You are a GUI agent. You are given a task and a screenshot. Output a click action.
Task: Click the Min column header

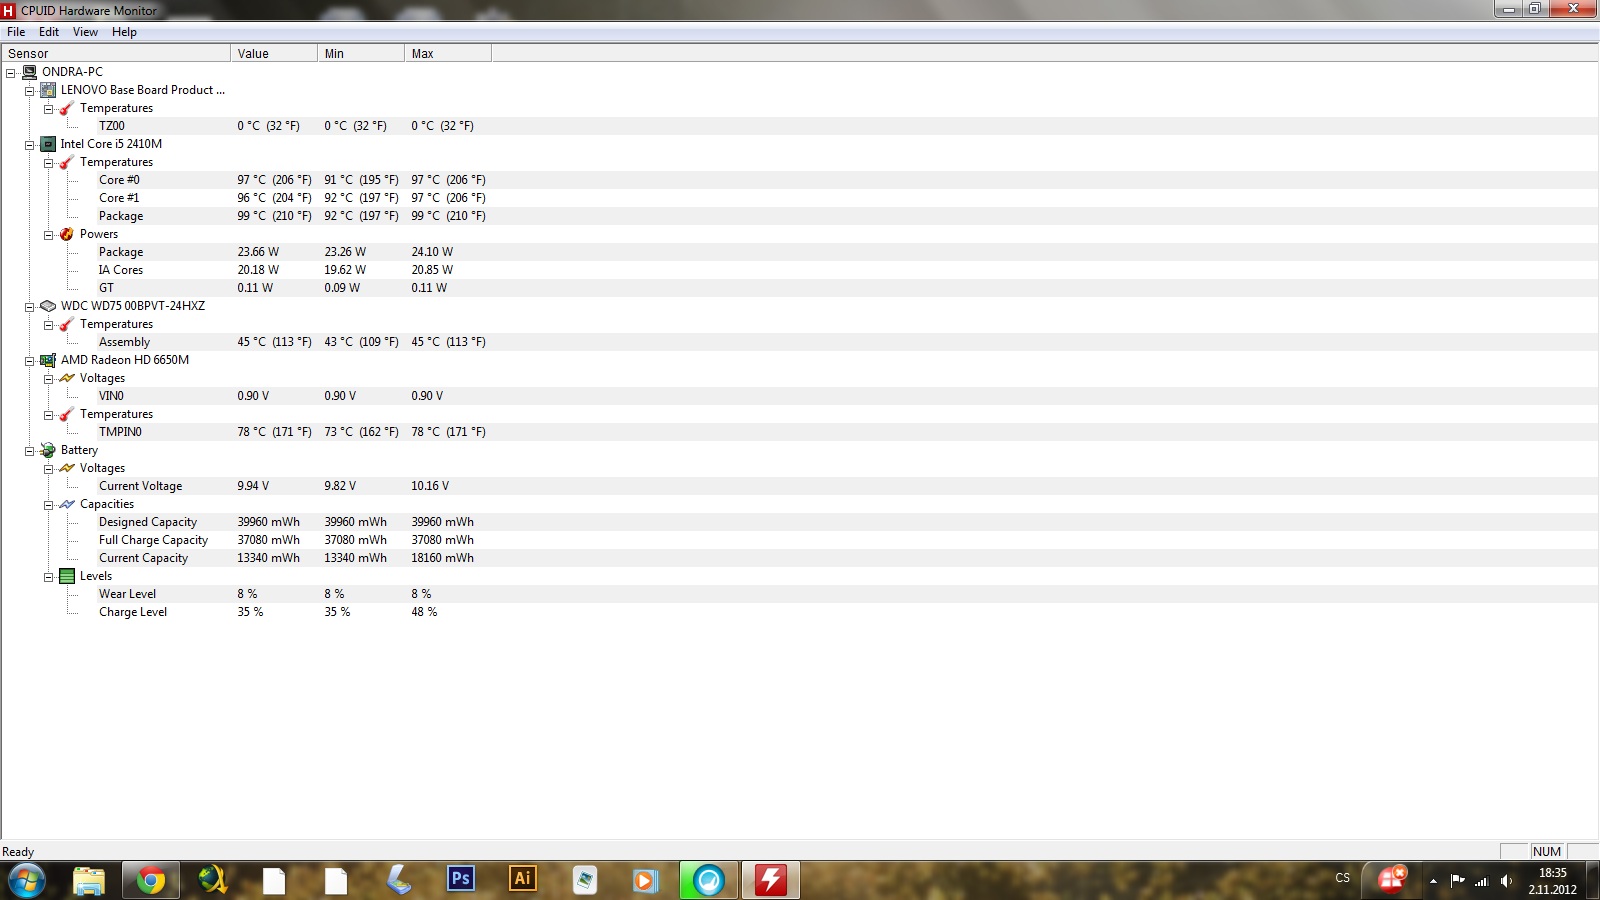tap(361, 53)
